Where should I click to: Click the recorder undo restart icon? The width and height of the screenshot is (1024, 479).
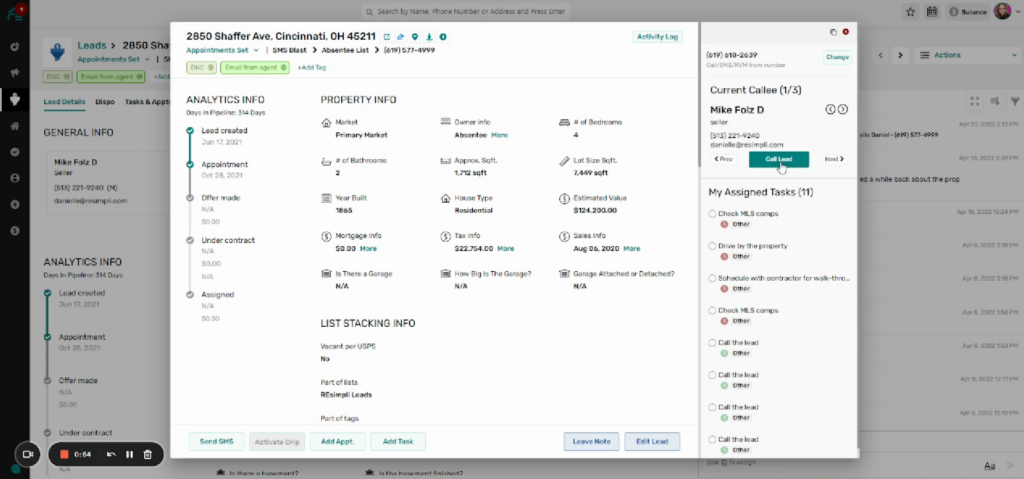pos(111,454)
